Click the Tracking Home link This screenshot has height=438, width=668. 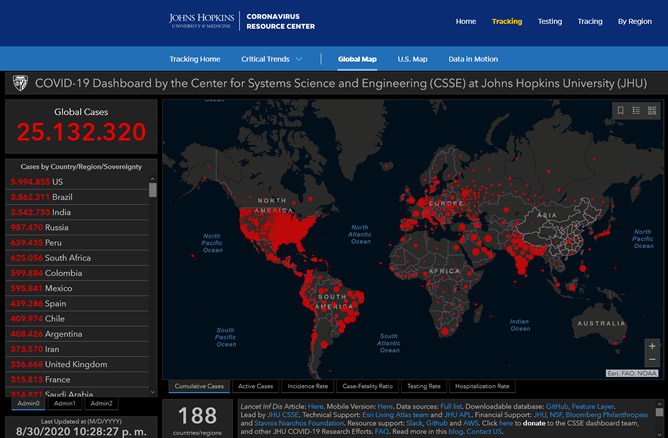(x=194, y=59)
